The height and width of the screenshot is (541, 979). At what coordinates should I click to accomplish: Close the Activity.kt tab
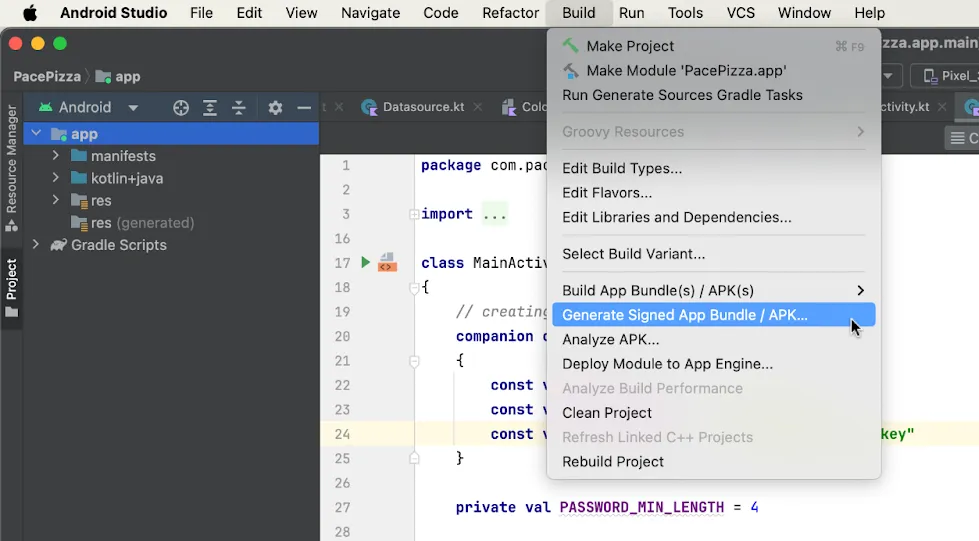[942, 107]
